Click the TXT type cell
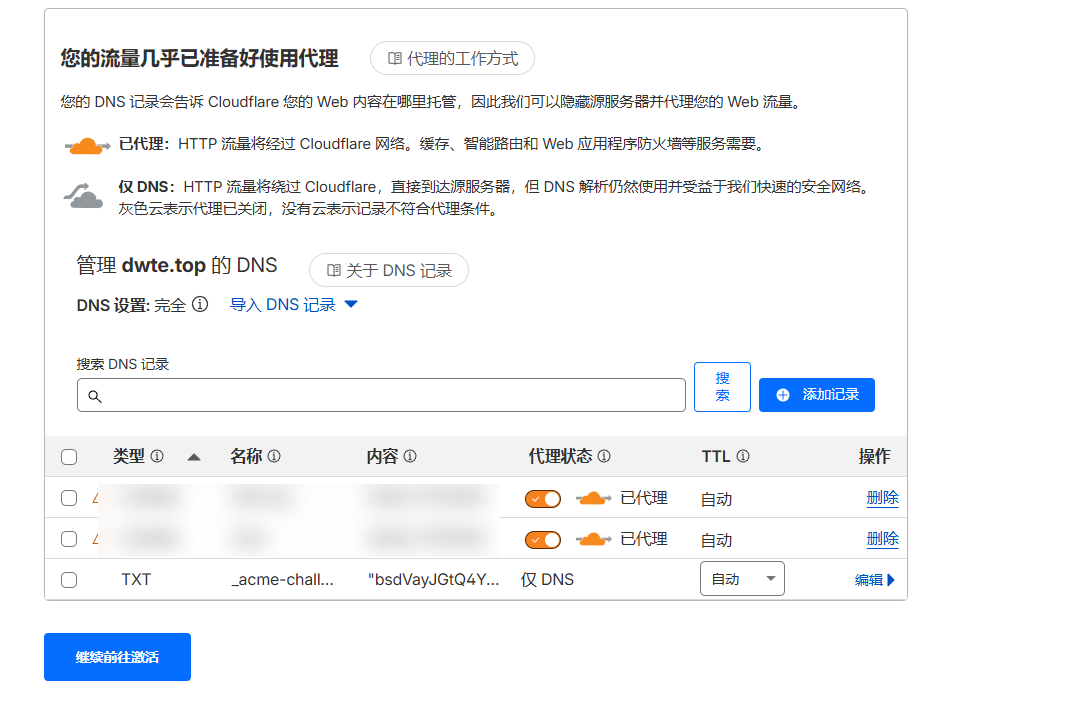 click(x=136, y=579)
